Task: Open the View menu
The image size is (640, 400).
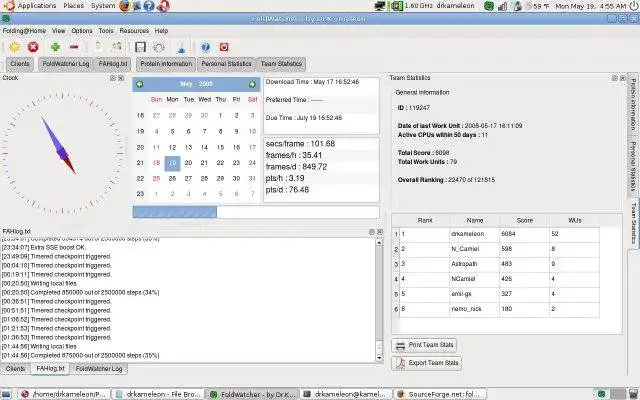Action: click(58, 31)
